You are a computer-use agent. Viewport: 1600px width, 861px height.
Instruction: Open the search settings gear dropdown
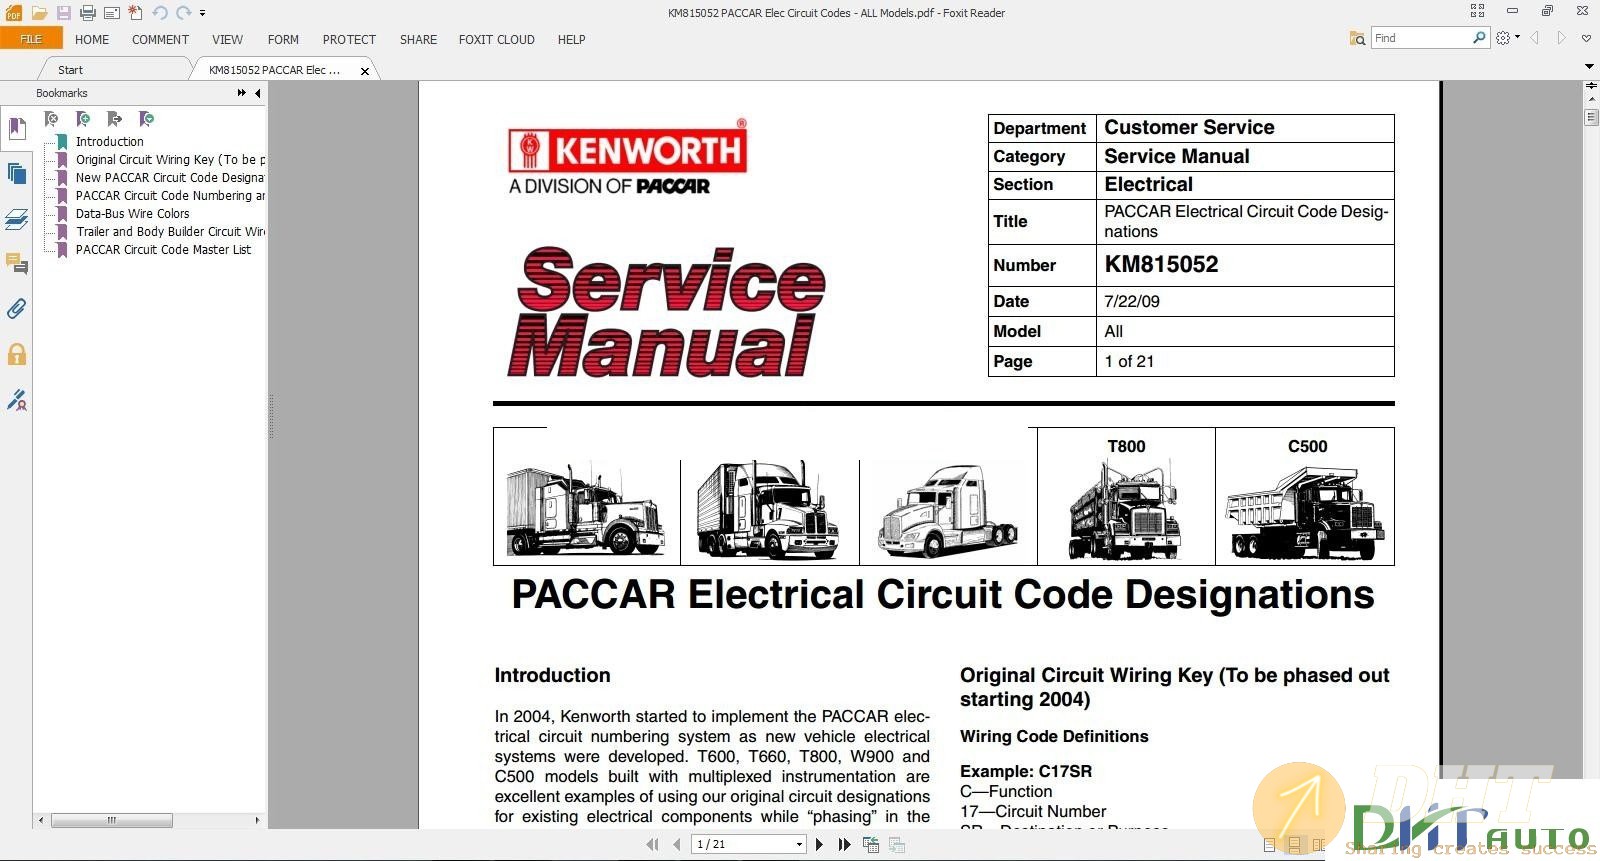point(1507,38)
